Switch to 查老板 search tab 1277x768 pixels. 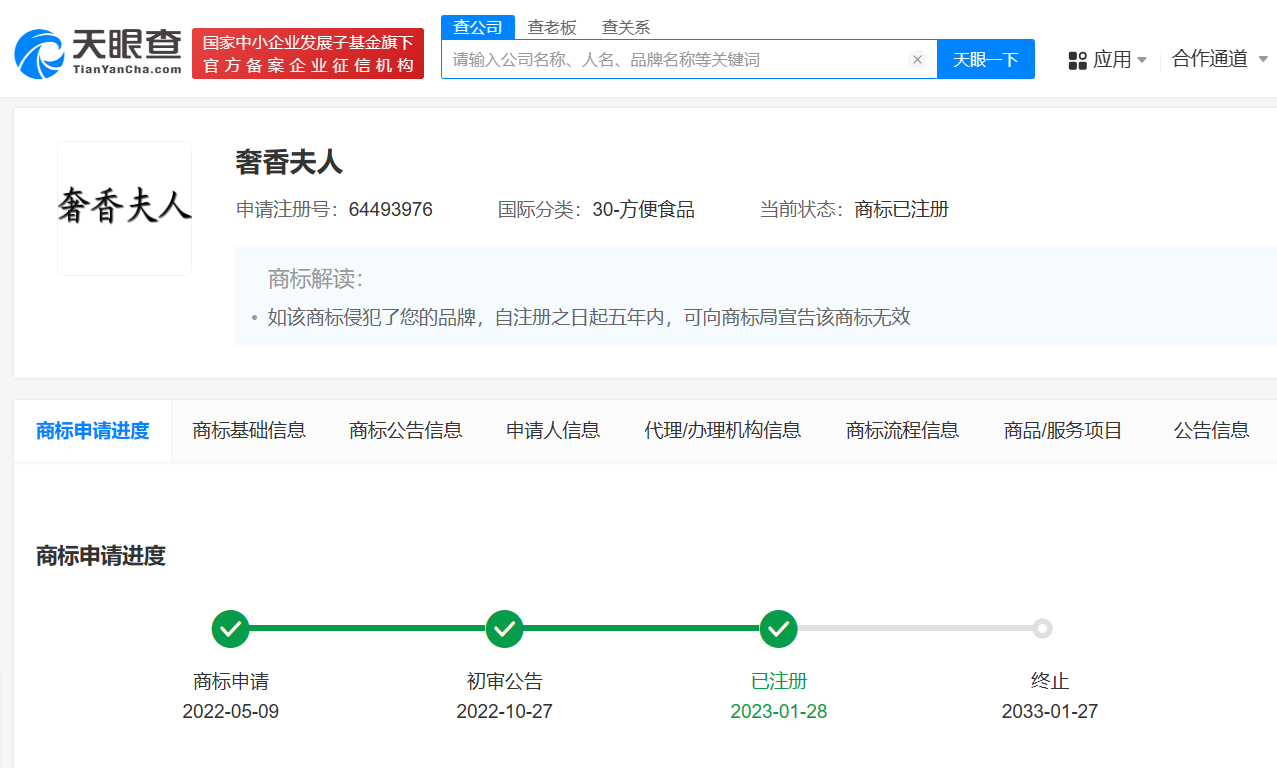[552, 27]
